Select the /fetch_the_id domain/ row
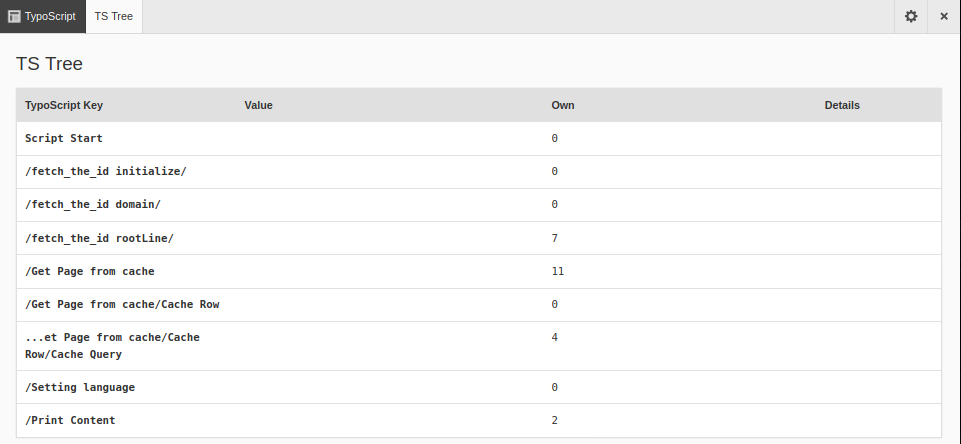The image size is (961, 444). (x=93, y=204)
